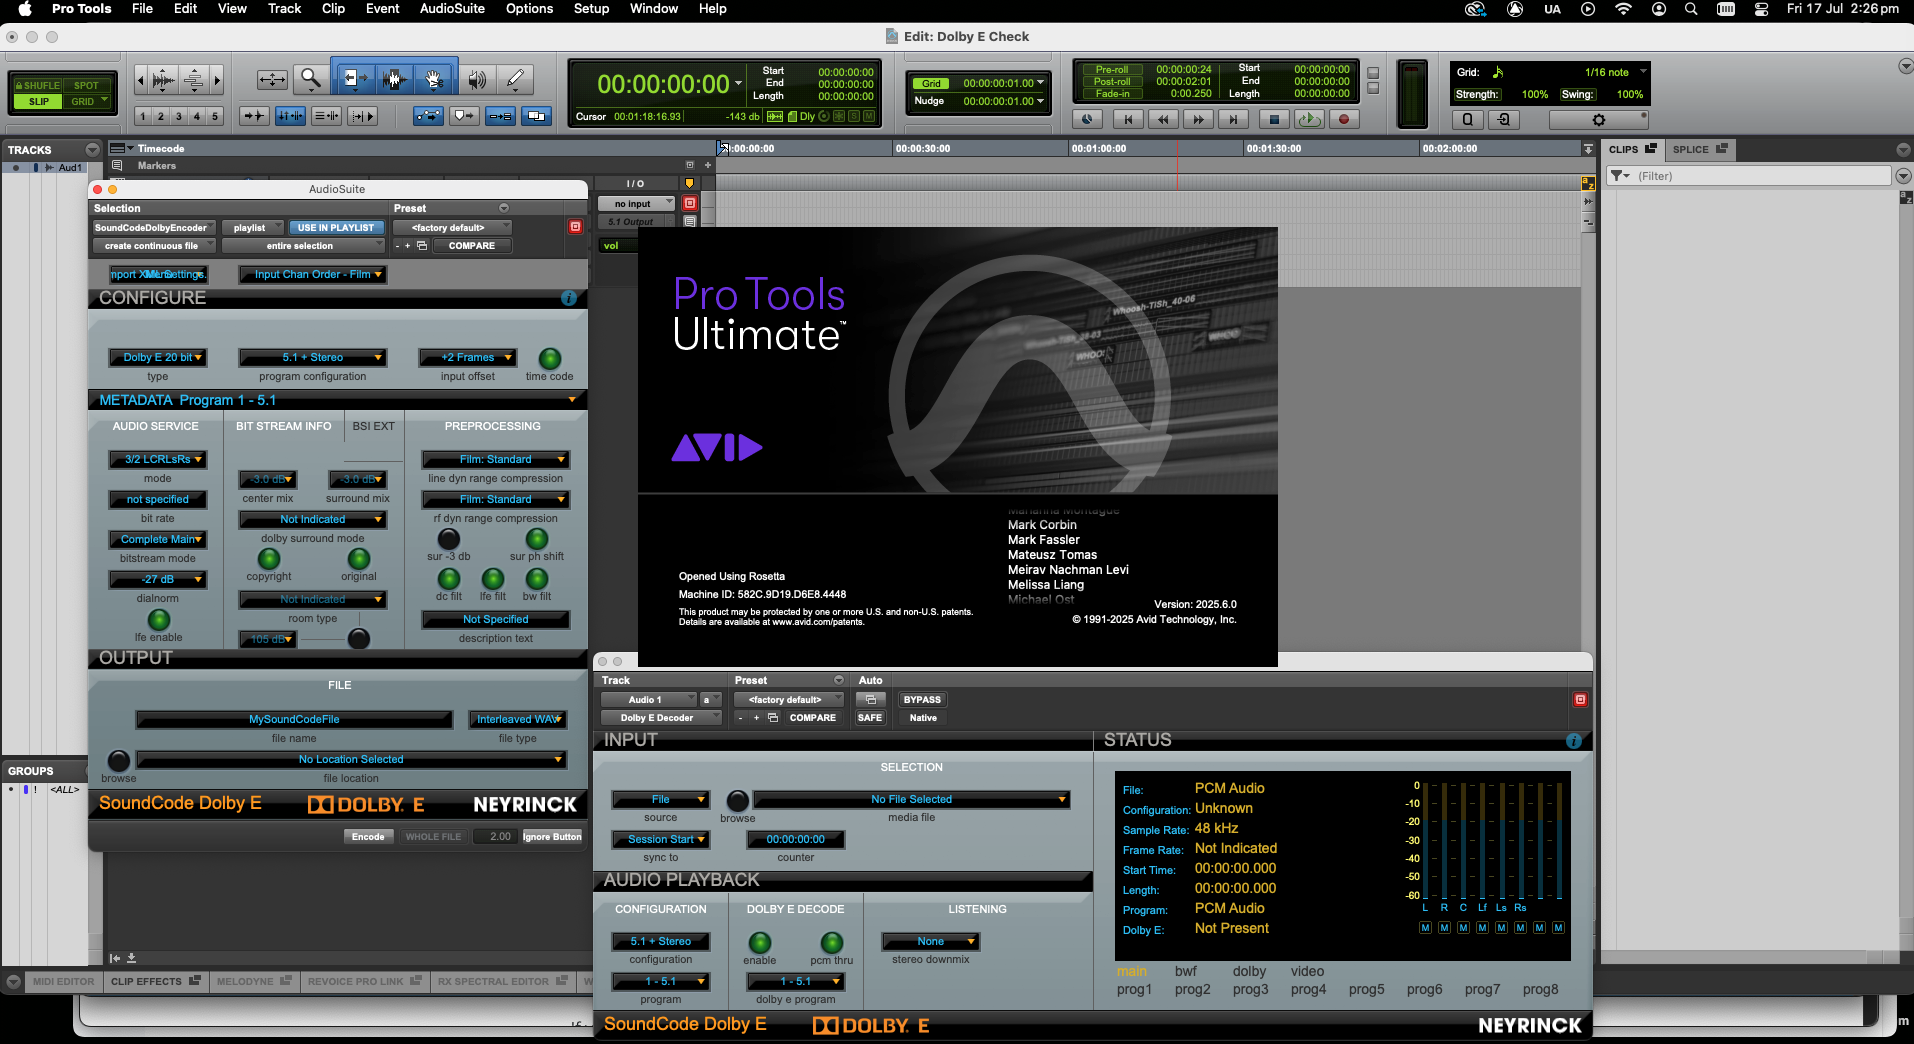The image size is (1914, 1044).
Task: Click the macOS Spotlight search icon
Action: (1691, 9)
